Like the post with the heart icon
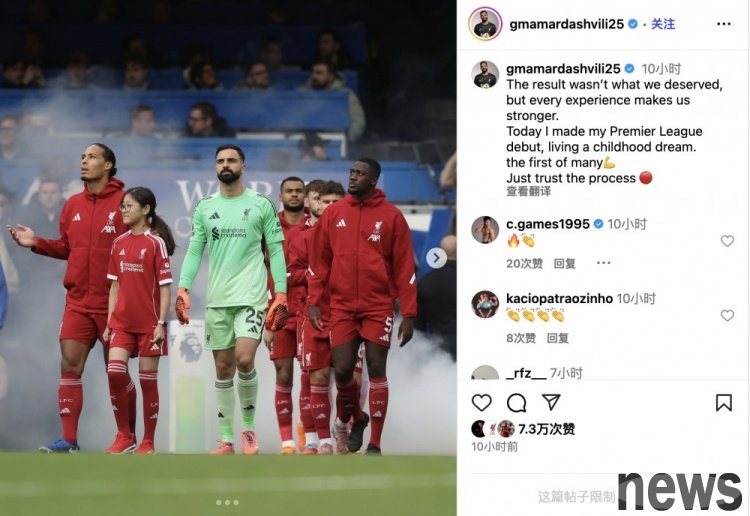The image size is (750, 516). click(482, 403)
